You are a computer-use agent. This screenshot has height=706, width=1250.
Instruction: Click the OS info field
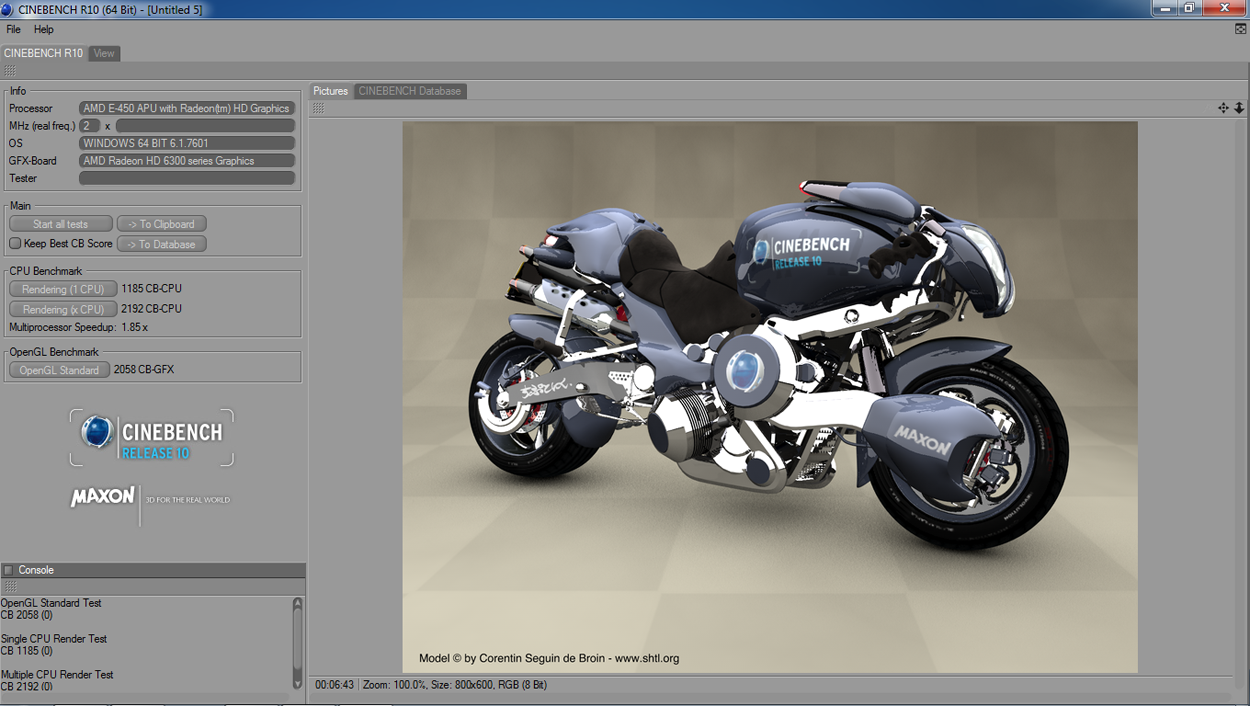187,143
